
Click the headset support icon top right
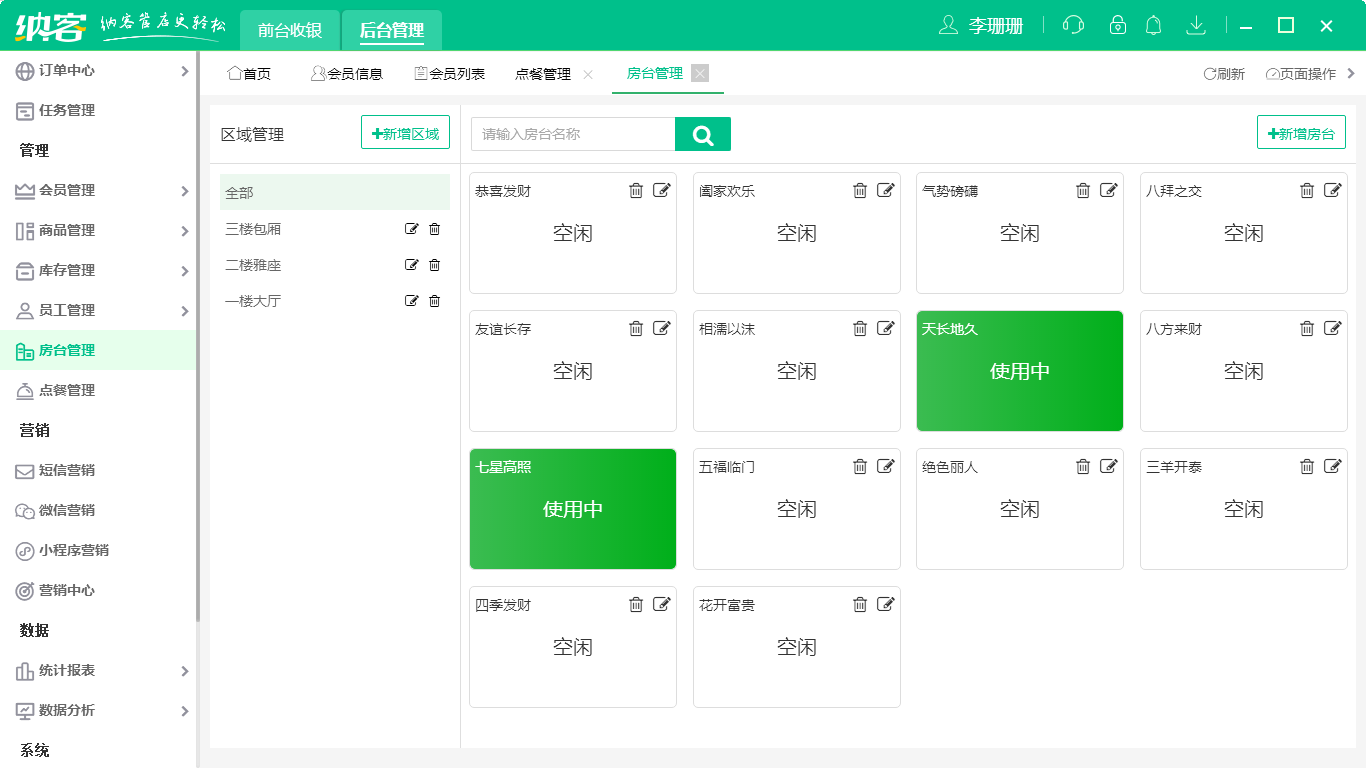(x=1072, y=25)
